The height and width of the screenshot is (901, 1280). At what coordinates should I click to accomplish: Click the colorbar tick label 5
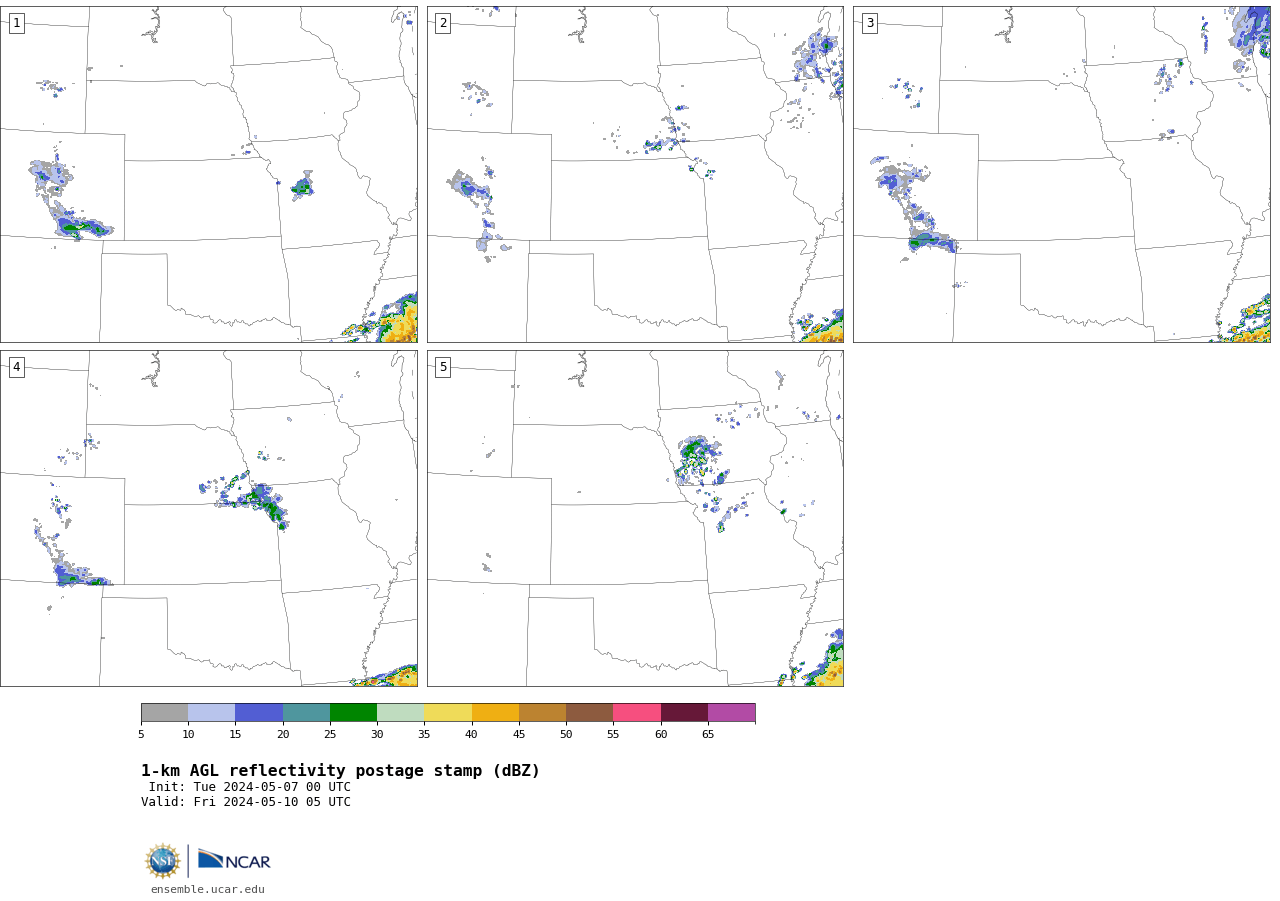coord(141,735)
